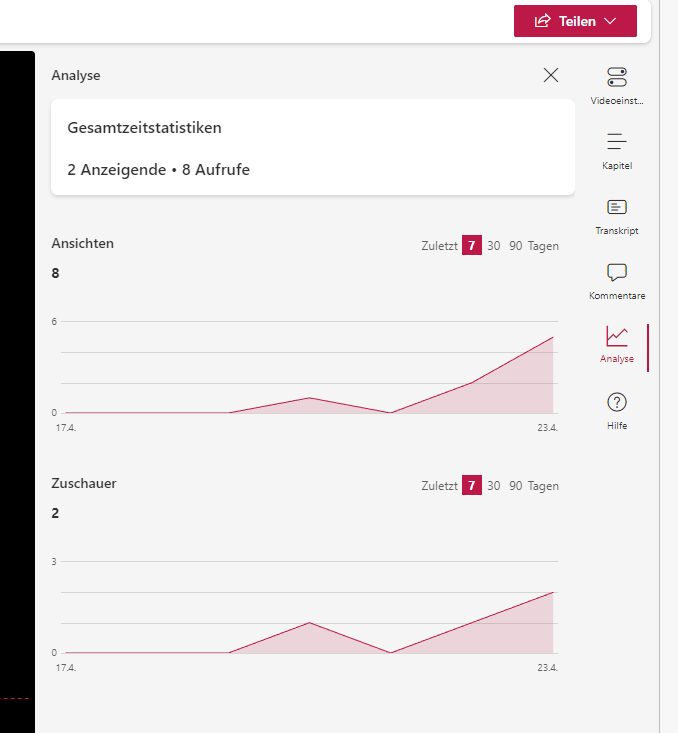Click the Zuschauer total value 2
The height and width of the screenshot is (733, 678).
55,513
